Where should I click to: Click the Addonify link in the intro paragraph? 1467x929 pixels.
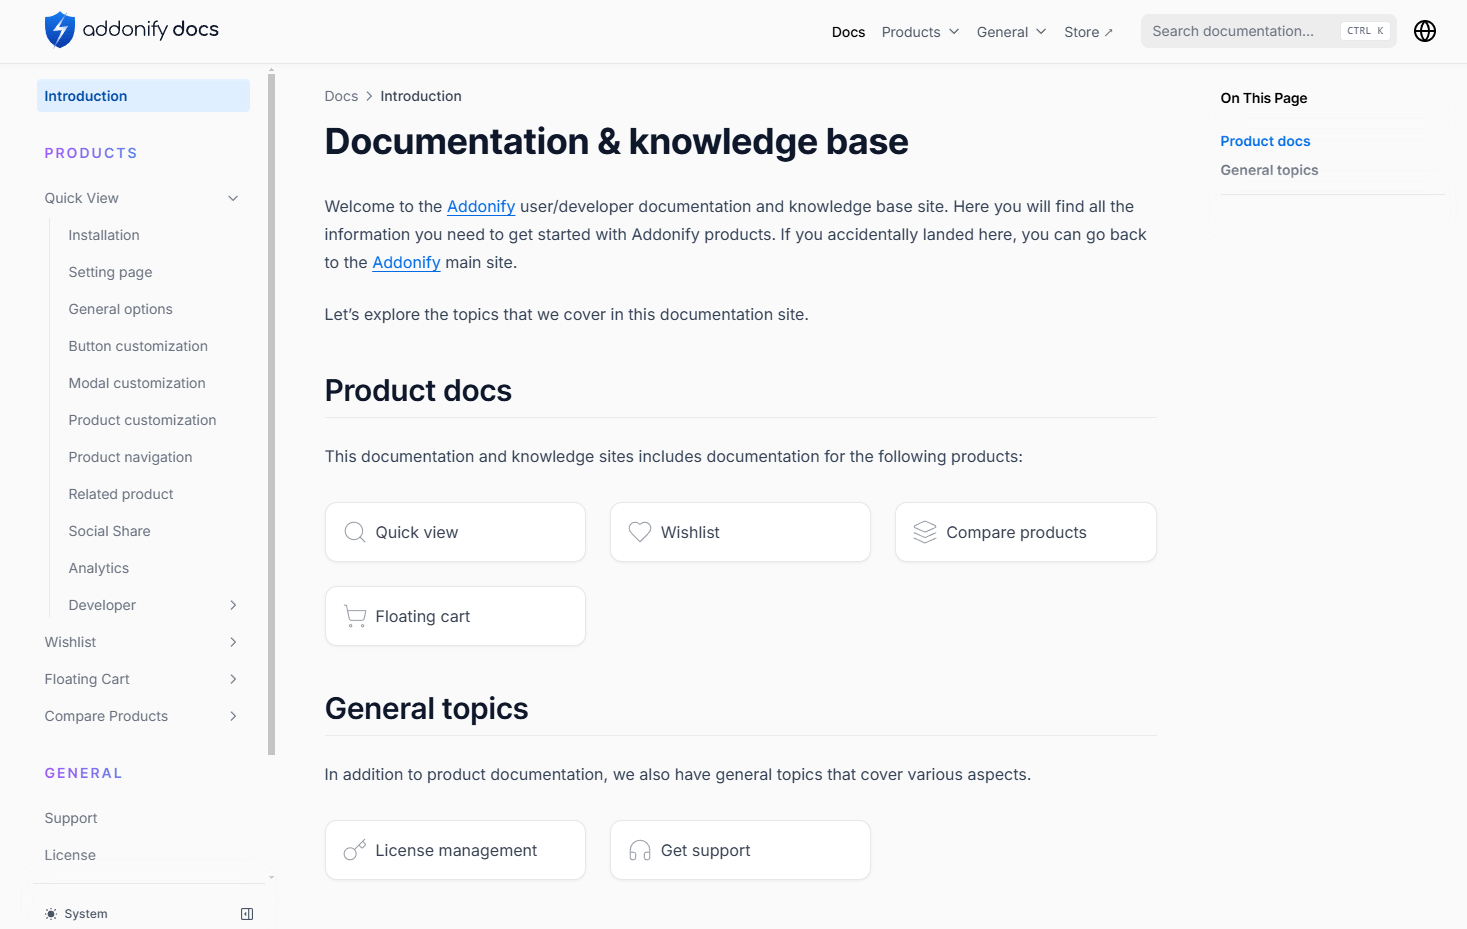point(480,206)
